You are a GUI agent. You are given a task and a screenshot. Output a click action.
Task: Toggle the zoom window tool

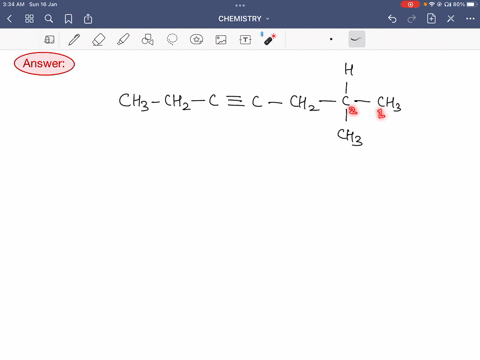point(49,40)
